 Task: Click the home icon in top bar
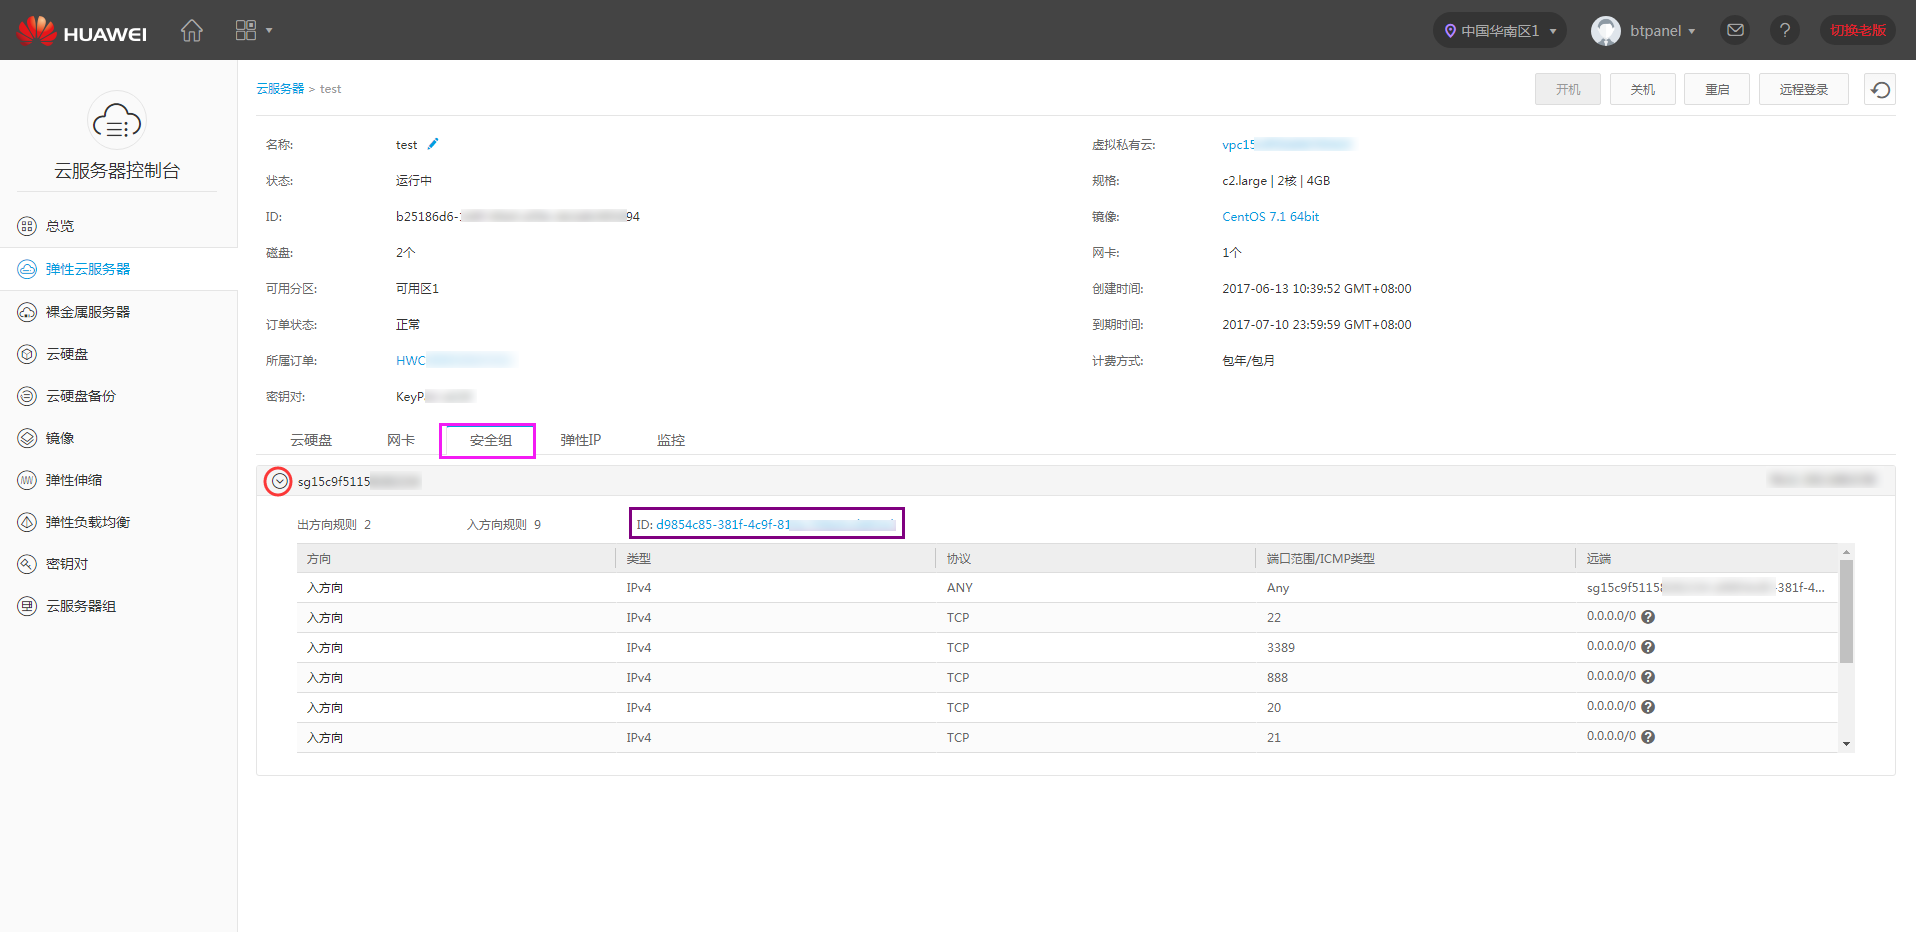(191, 31)
